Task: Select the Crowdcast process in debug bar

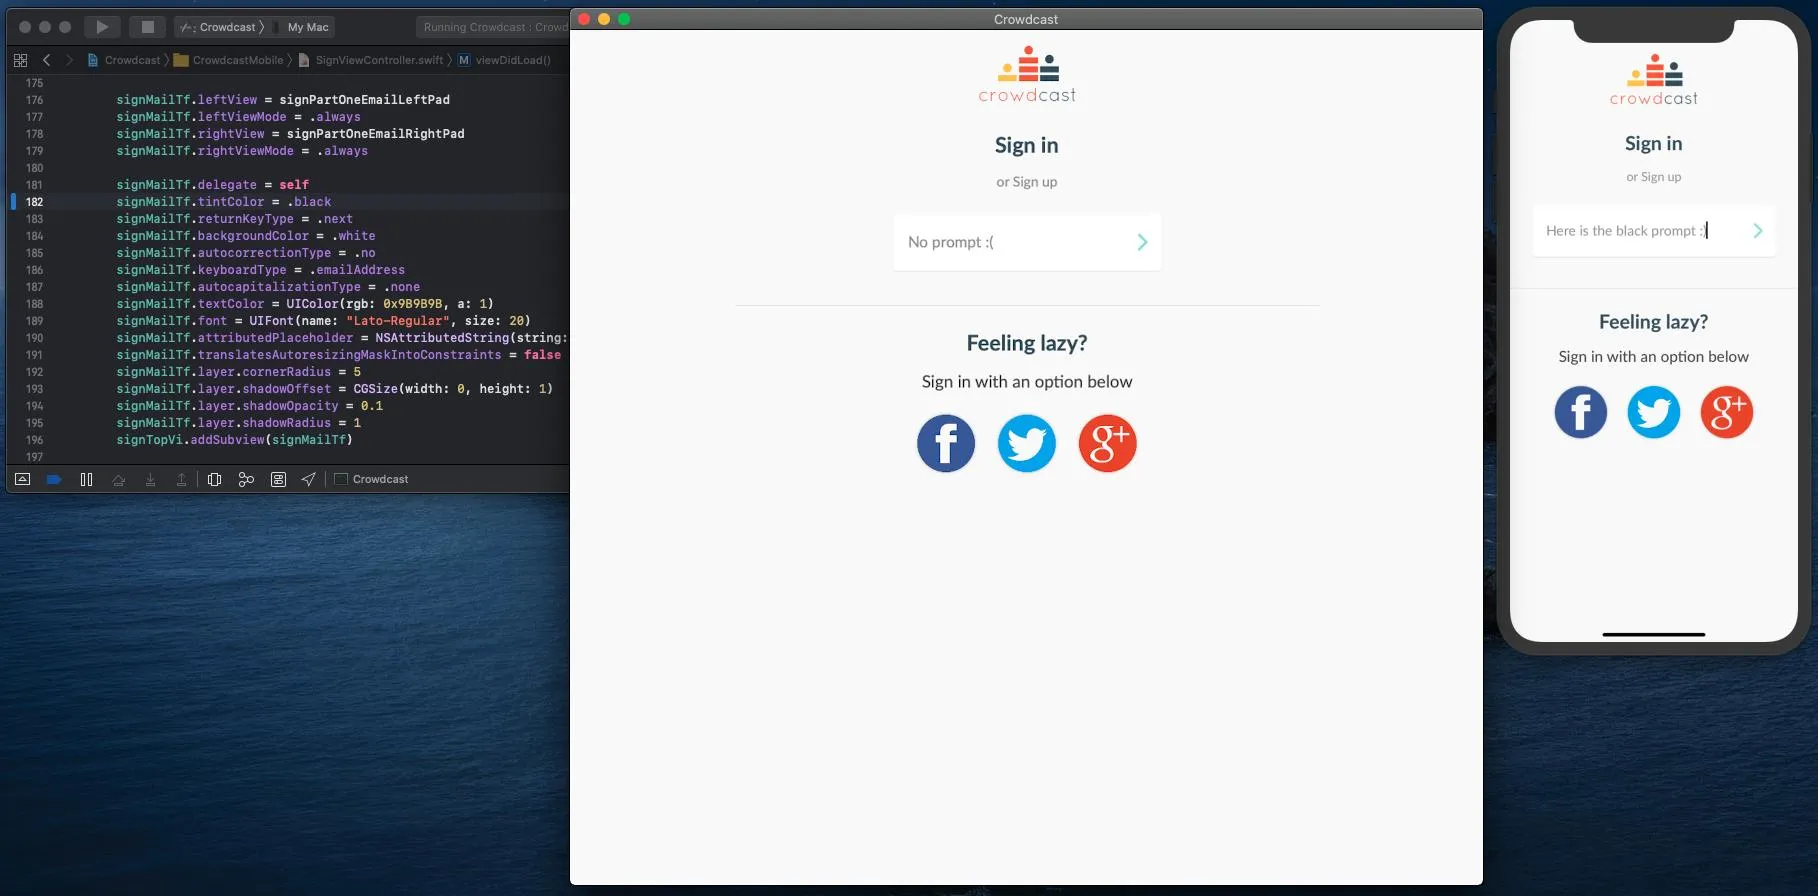Action: [x=371, y=480]
